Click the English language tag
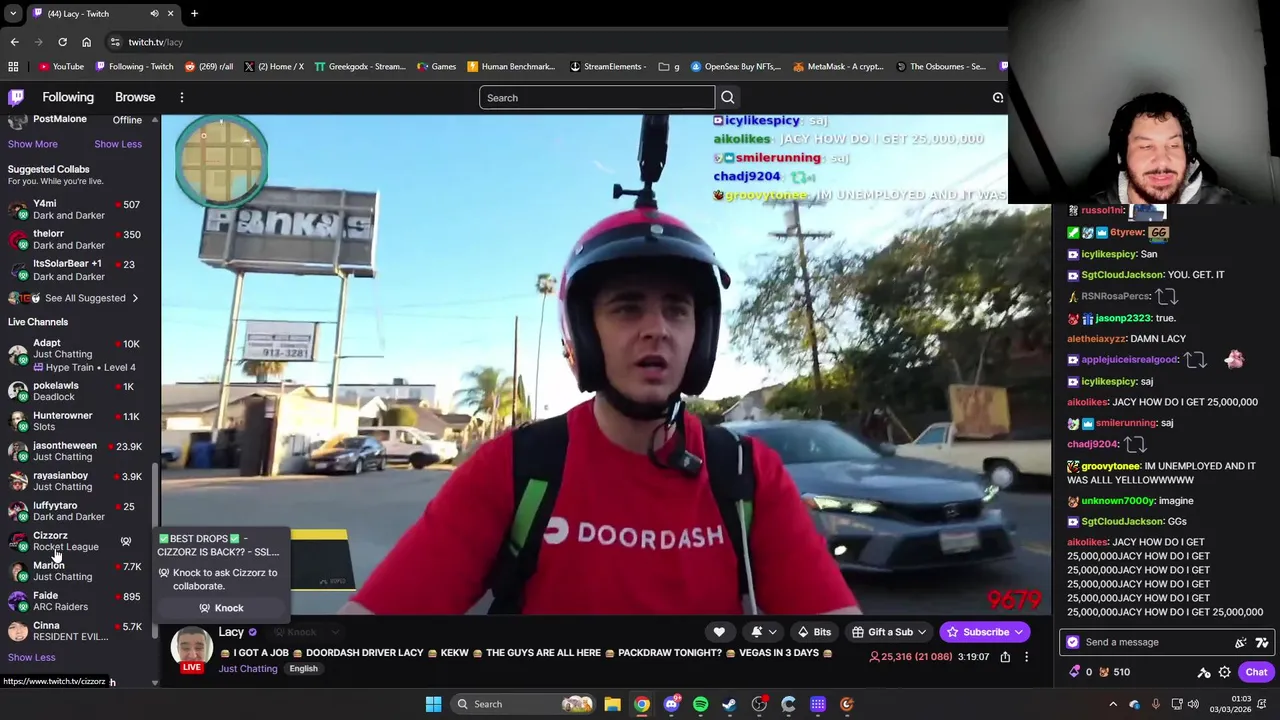Viewport: 1280px width, 720px height. click(x=303, y=669)
